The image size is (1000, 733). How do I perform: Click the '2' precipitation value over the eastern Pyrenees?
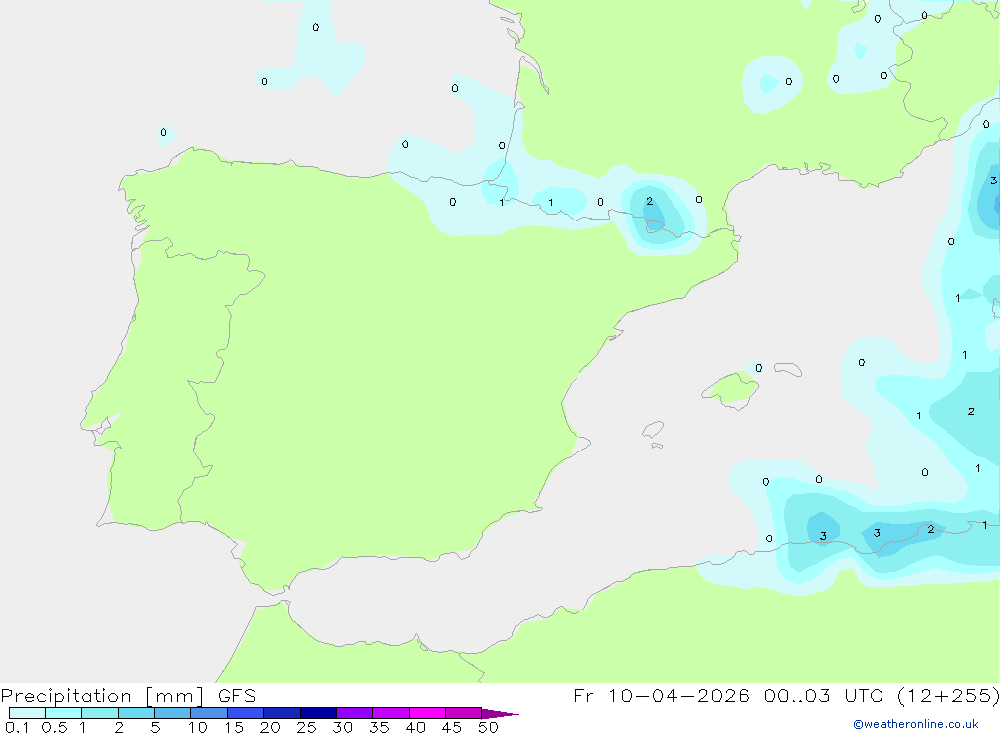(649, 201)
